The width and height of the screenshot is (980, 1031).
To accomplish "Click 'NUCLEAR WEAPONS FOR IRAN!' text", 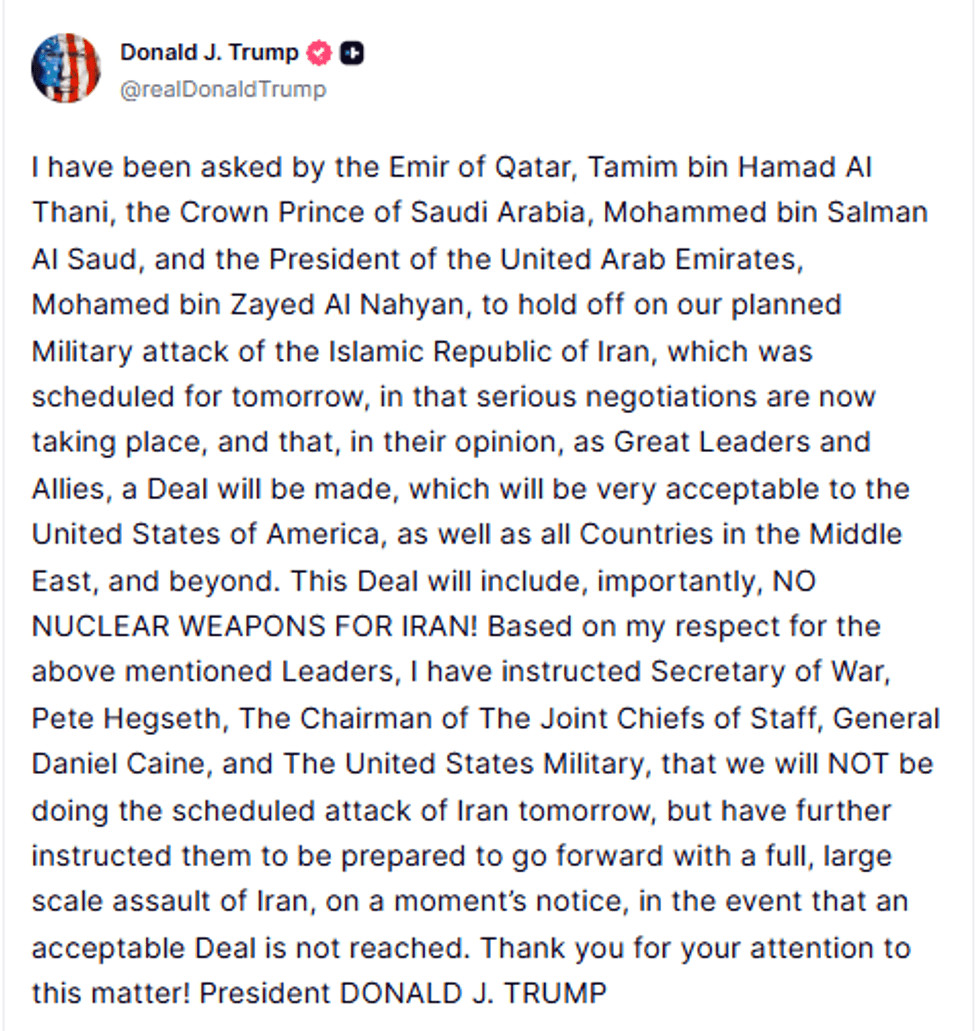I will click(x=254, y=626).
